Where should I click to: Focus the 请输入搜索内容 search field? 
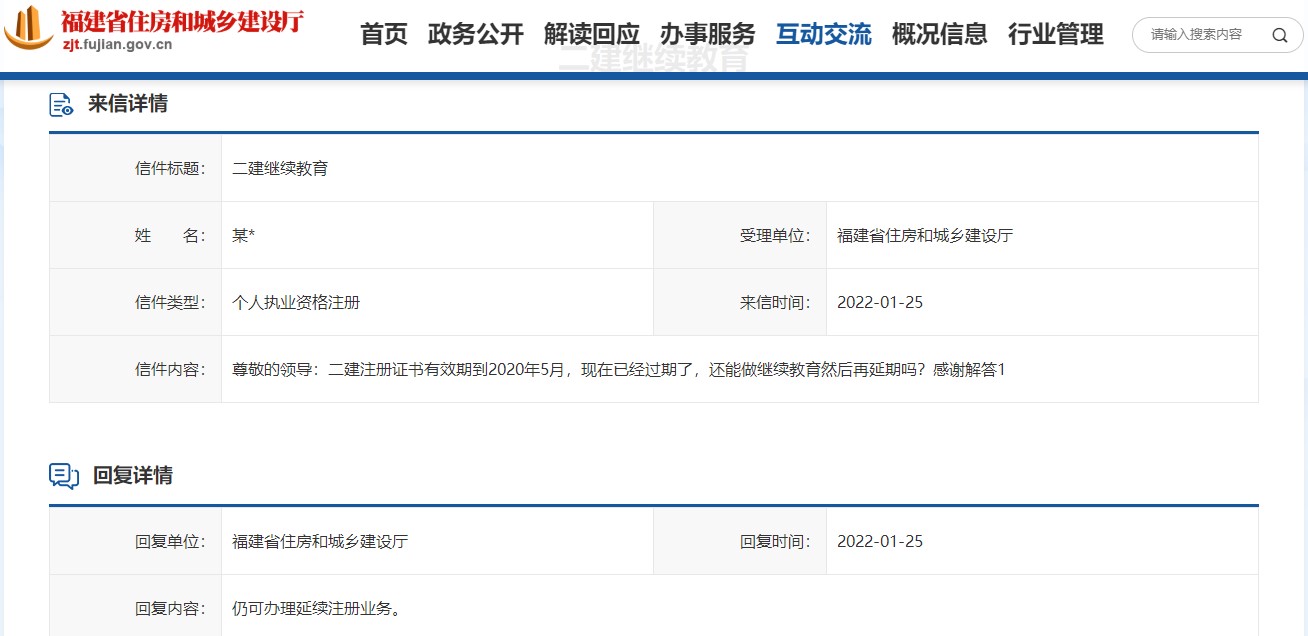1200,35
